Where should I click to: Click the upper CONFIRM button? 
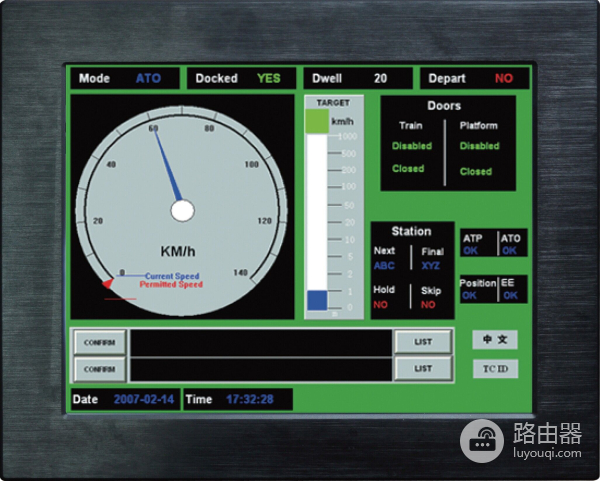point(100,342)
